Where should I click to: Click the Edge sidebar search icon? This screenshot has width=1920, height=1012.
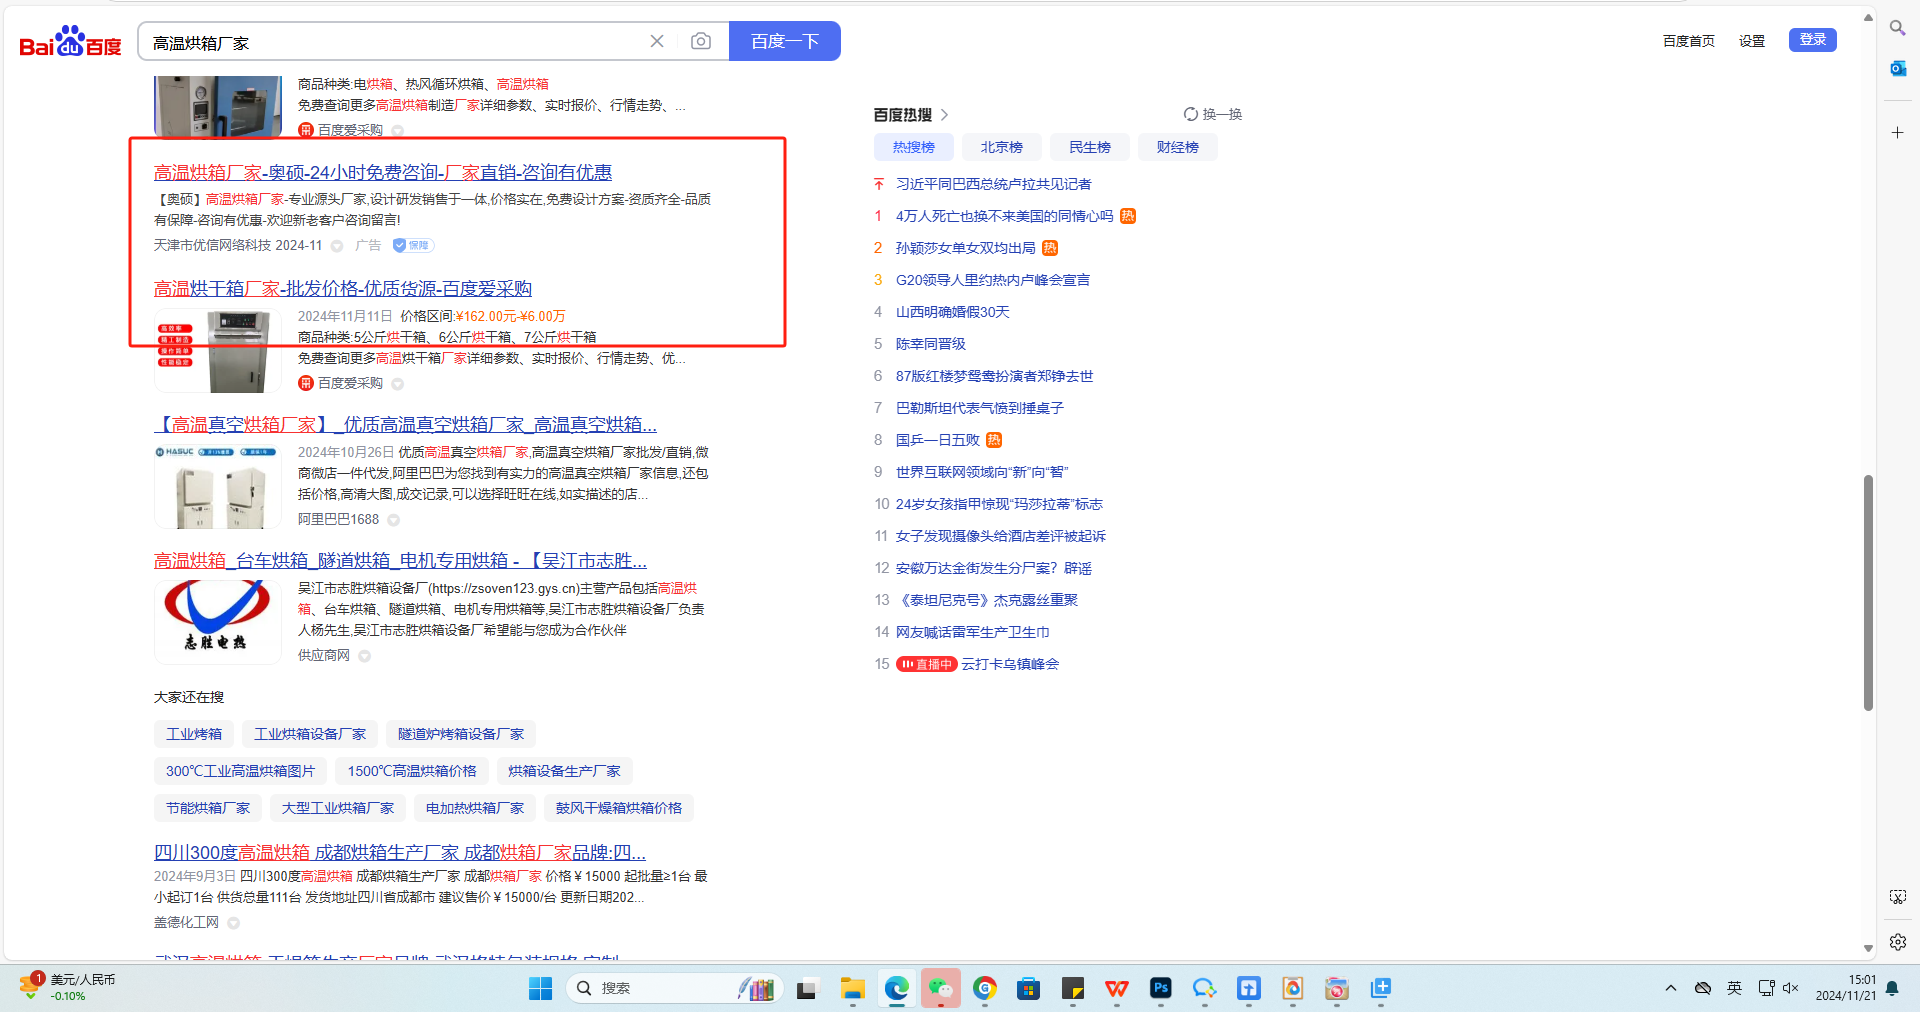click(1897, 28)
